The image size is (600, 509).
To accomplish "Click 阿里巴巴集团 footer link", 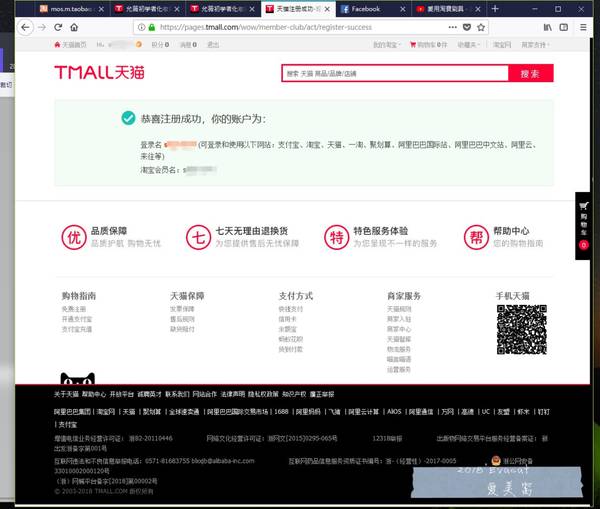I will (x=72, y=412).
